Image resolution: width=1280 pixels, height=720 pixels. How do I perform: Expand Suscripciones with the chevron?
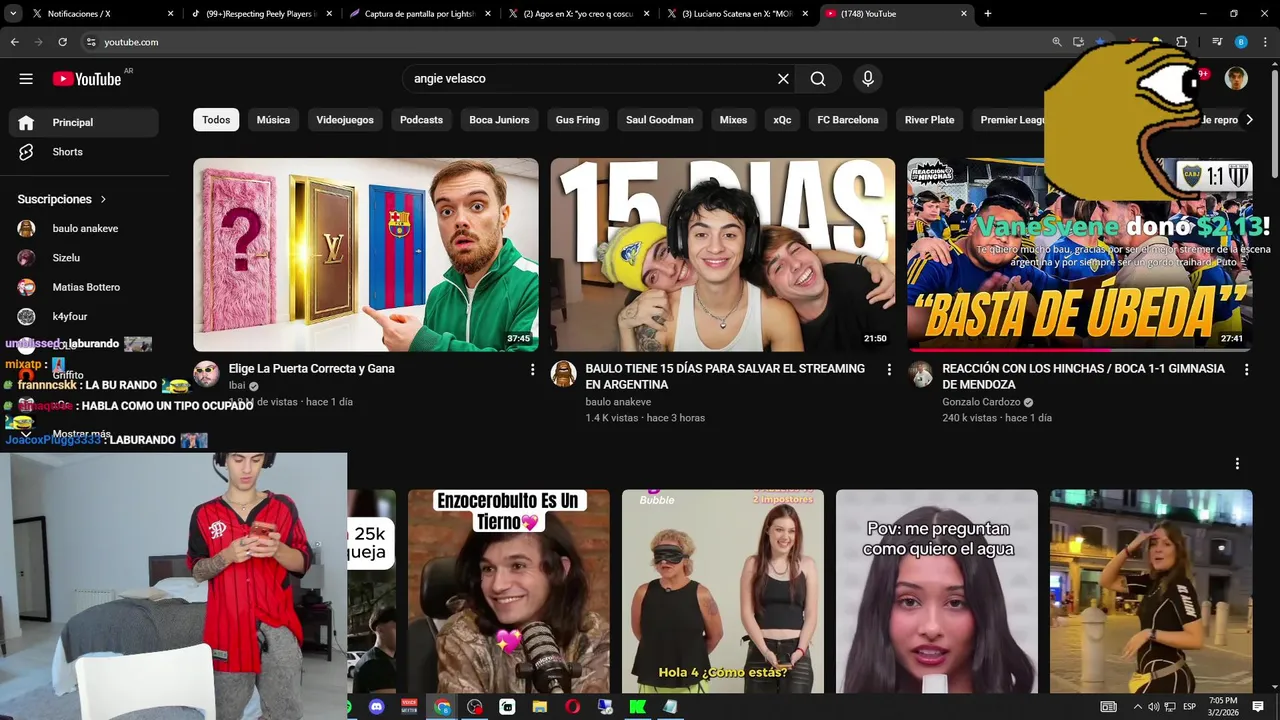(103, 199)
